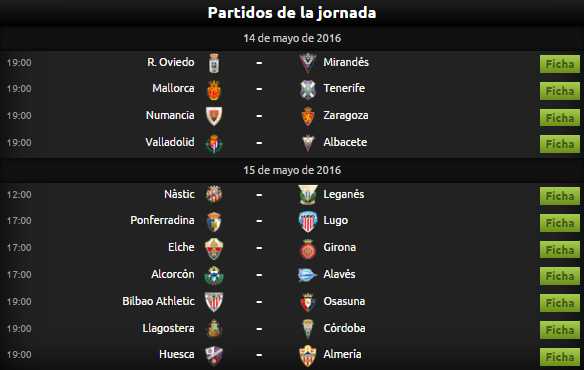Image resolution: width=584 pixels, height=370 pixels.
Task: Click the Osasuna team badge
Action: pos(308,302)
